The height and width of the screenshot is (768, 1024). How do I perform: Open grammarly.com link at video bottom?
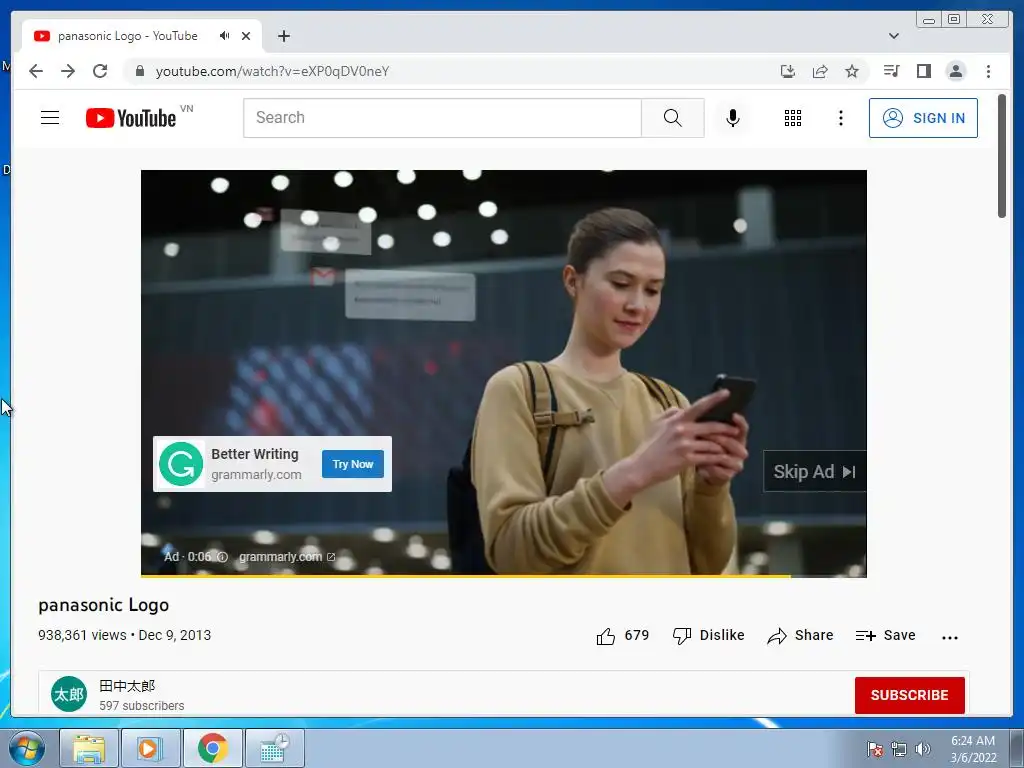[287, 557]
